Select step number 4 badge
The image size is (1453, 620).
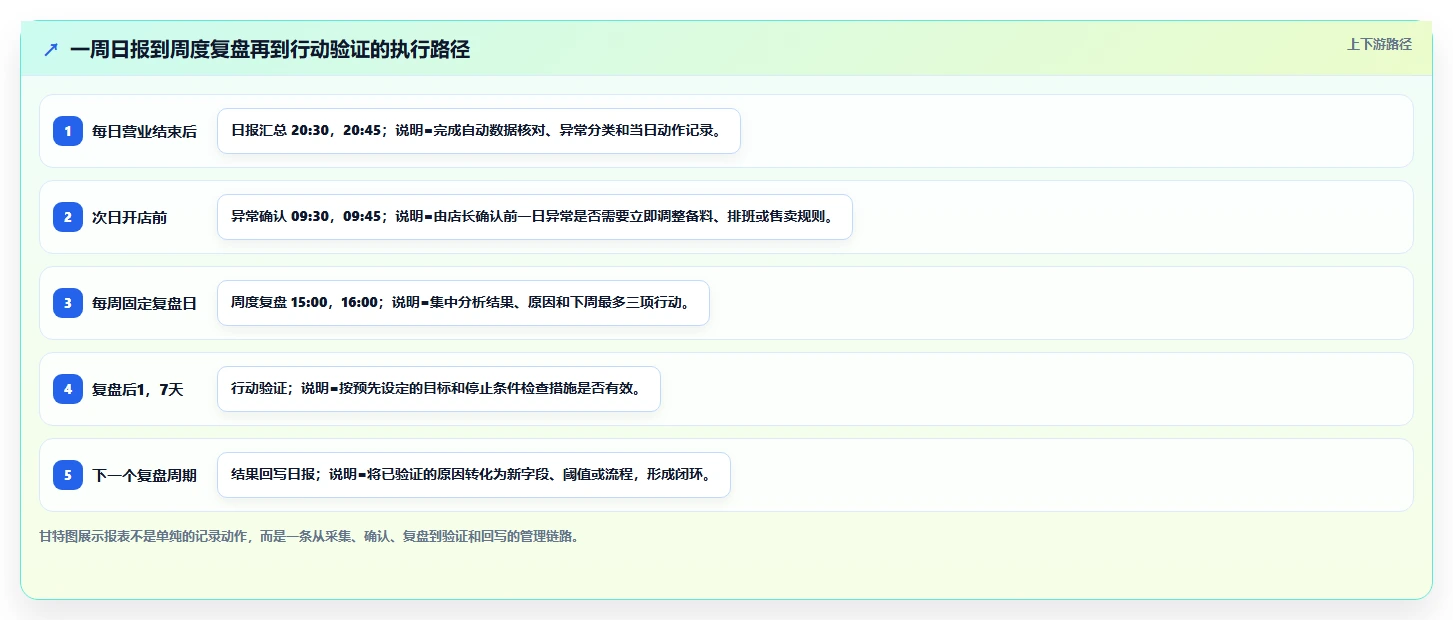tap(68, 389)
